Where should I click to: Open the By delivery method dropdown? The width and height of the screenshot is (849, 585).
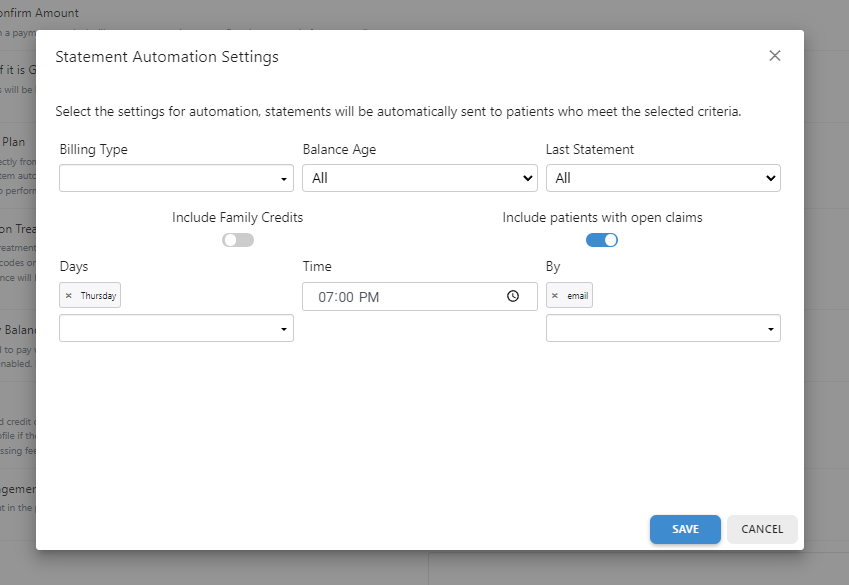(x=663, y=328)
